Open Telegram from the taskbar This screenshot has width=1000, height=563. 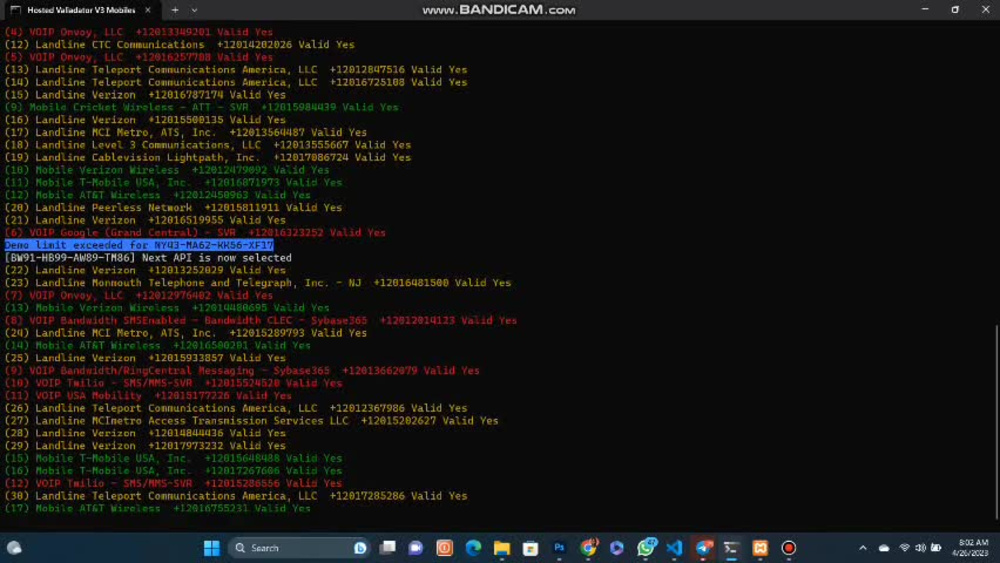pyautogui.click(x=703, y=548)
